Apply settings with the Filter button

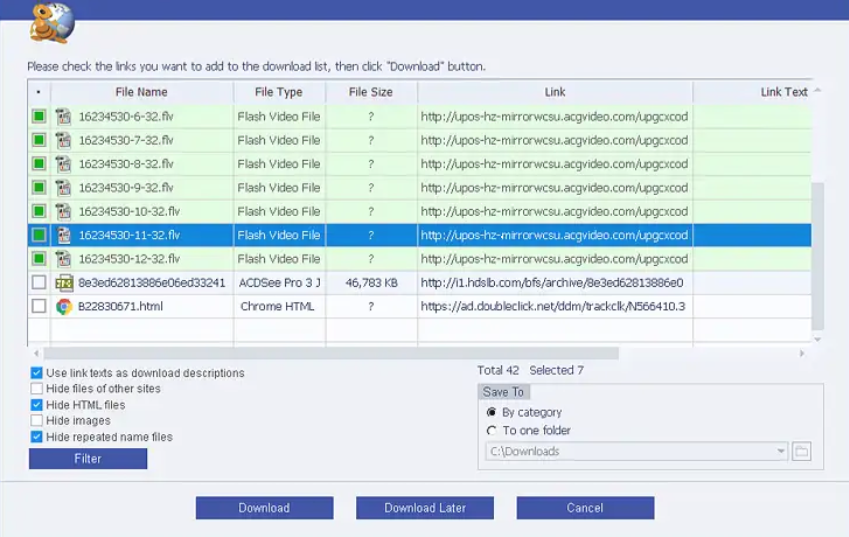click(x=88, y=459)
